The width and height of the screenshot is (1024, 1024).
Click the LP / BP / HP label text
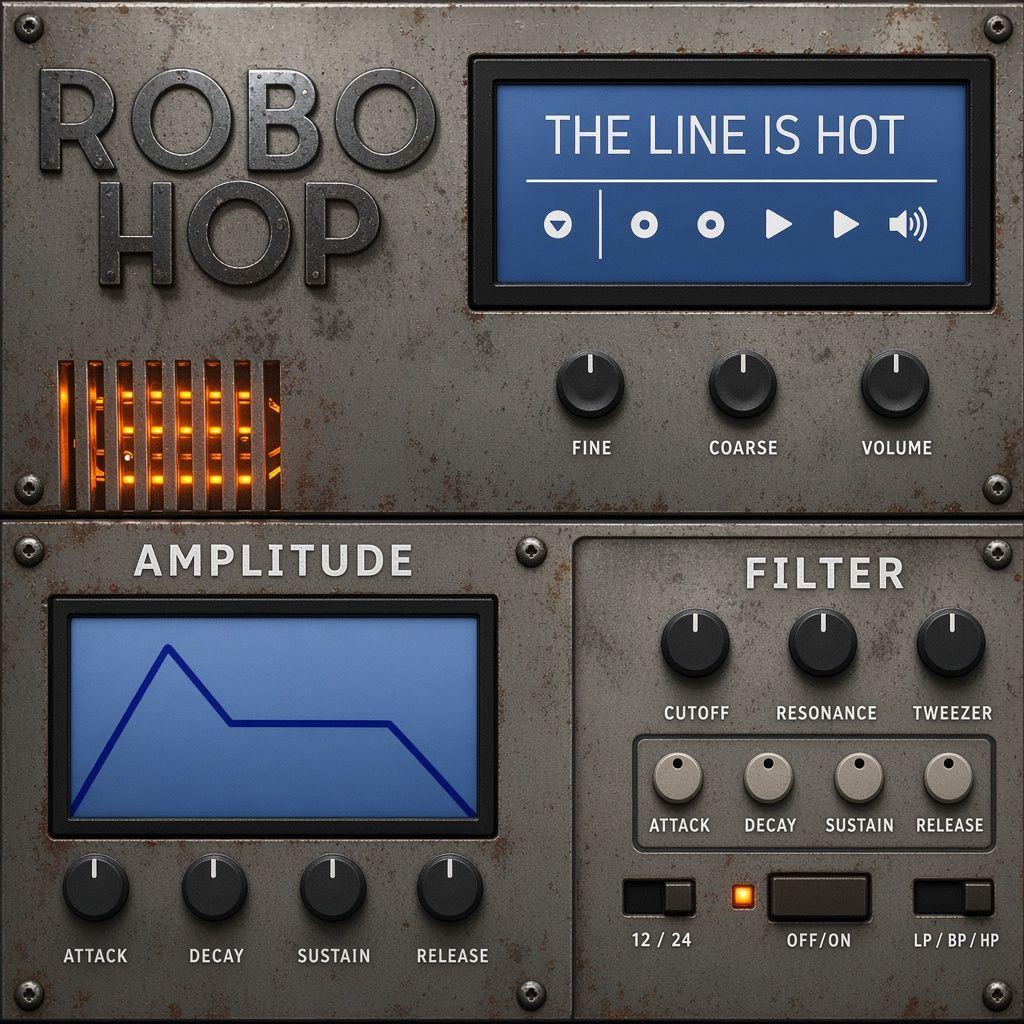click(x=956, y=940)
